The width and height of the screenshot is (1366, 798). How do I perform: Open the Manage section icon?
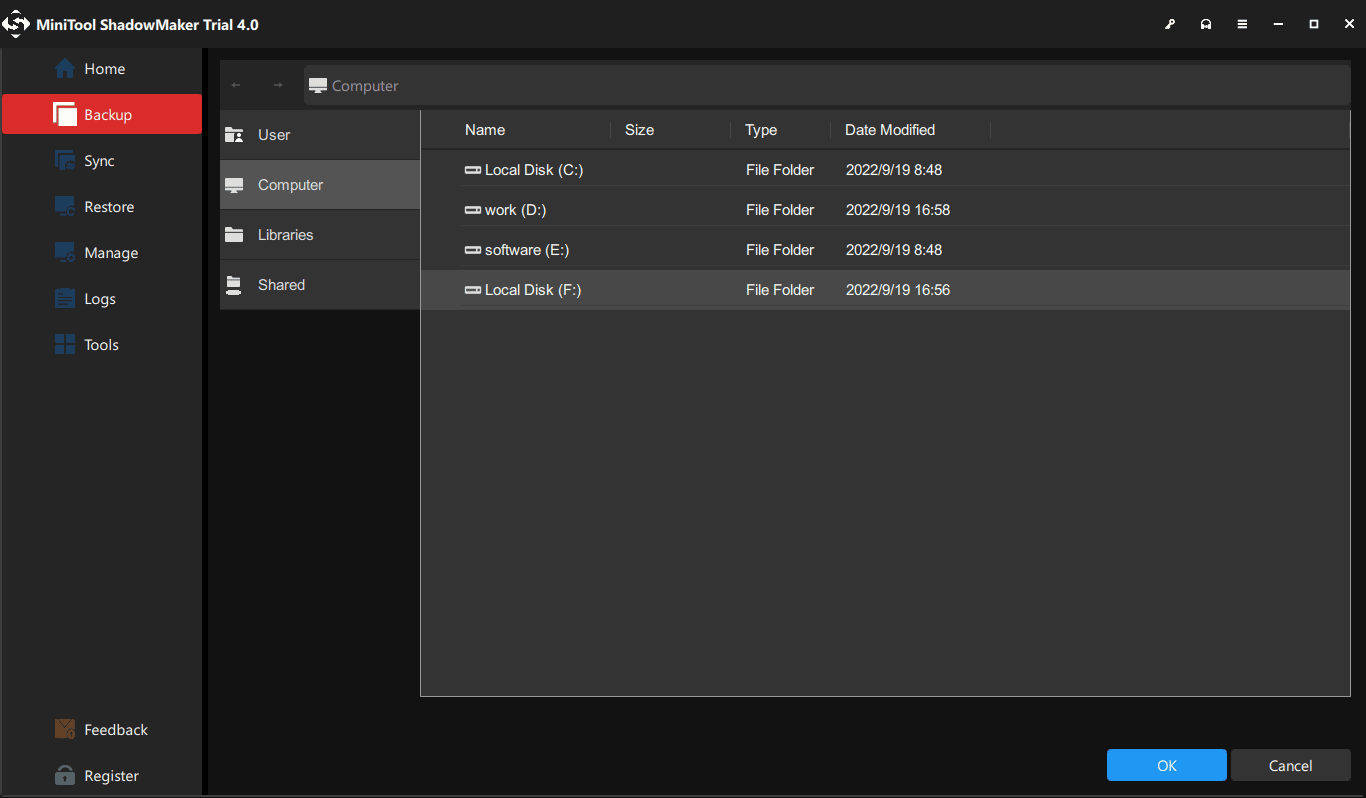tap(65, 252)
